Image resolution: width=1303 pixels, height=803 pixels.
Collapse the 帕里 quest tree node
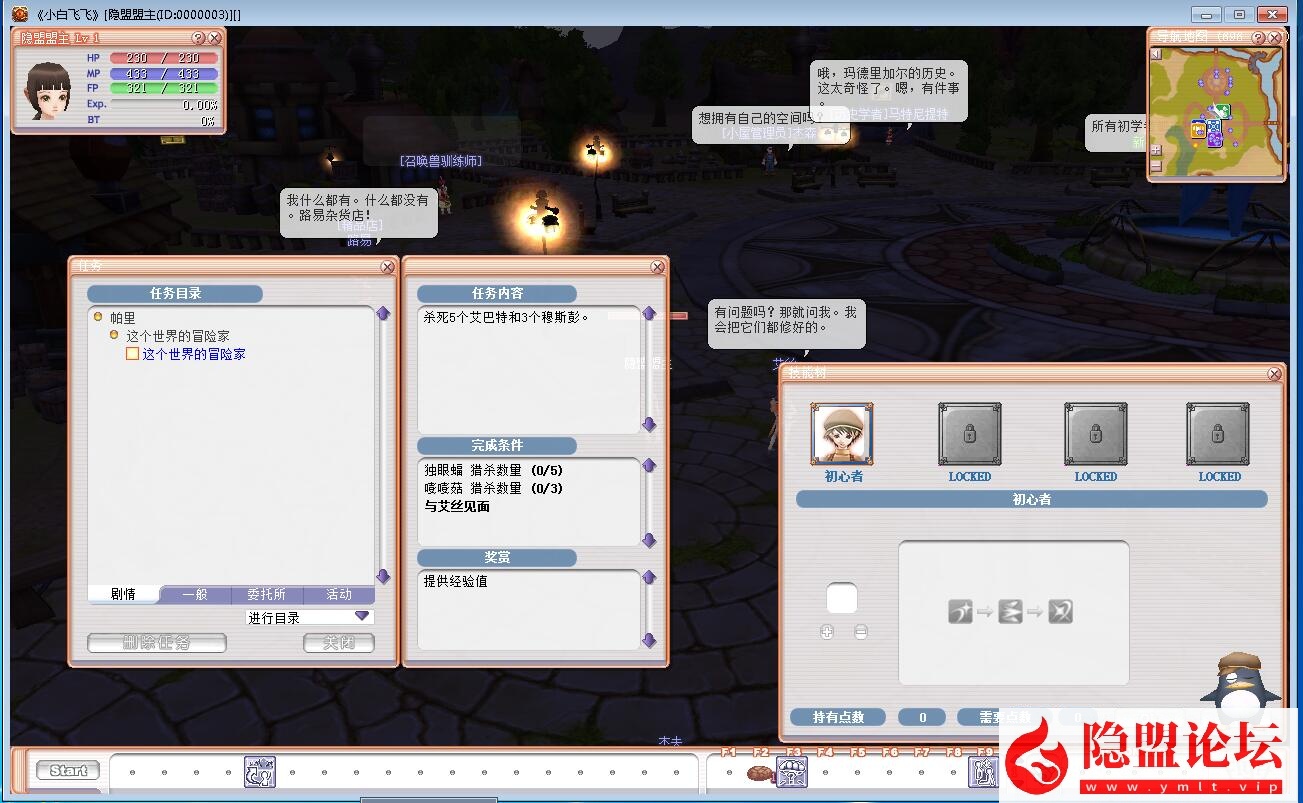[98, 317]
